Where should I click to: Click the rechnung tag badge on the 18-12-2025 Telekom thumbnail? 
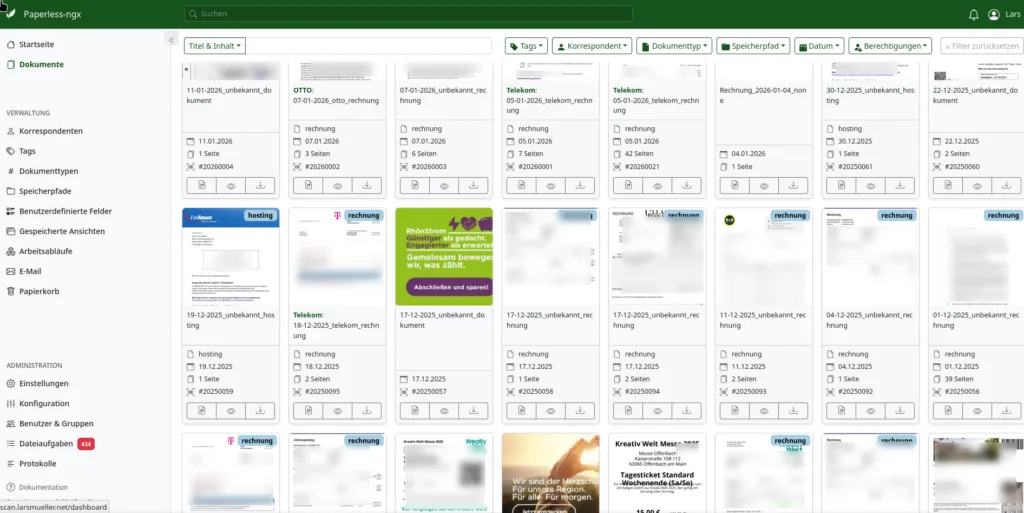[x=364, y=215]
